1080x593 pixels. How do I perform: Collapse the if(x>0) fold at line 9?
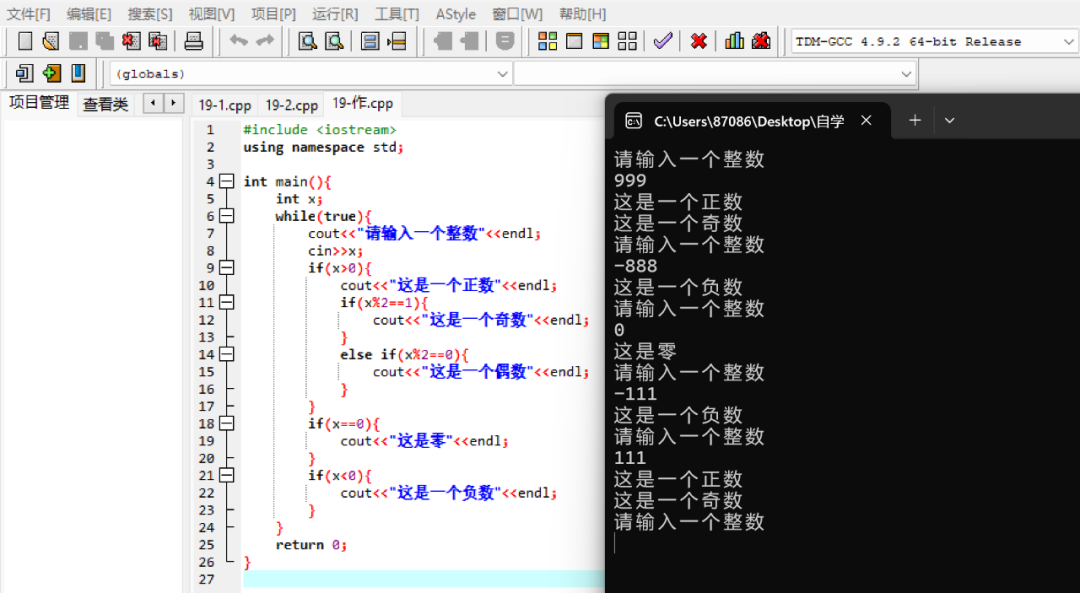coord(227,268)
